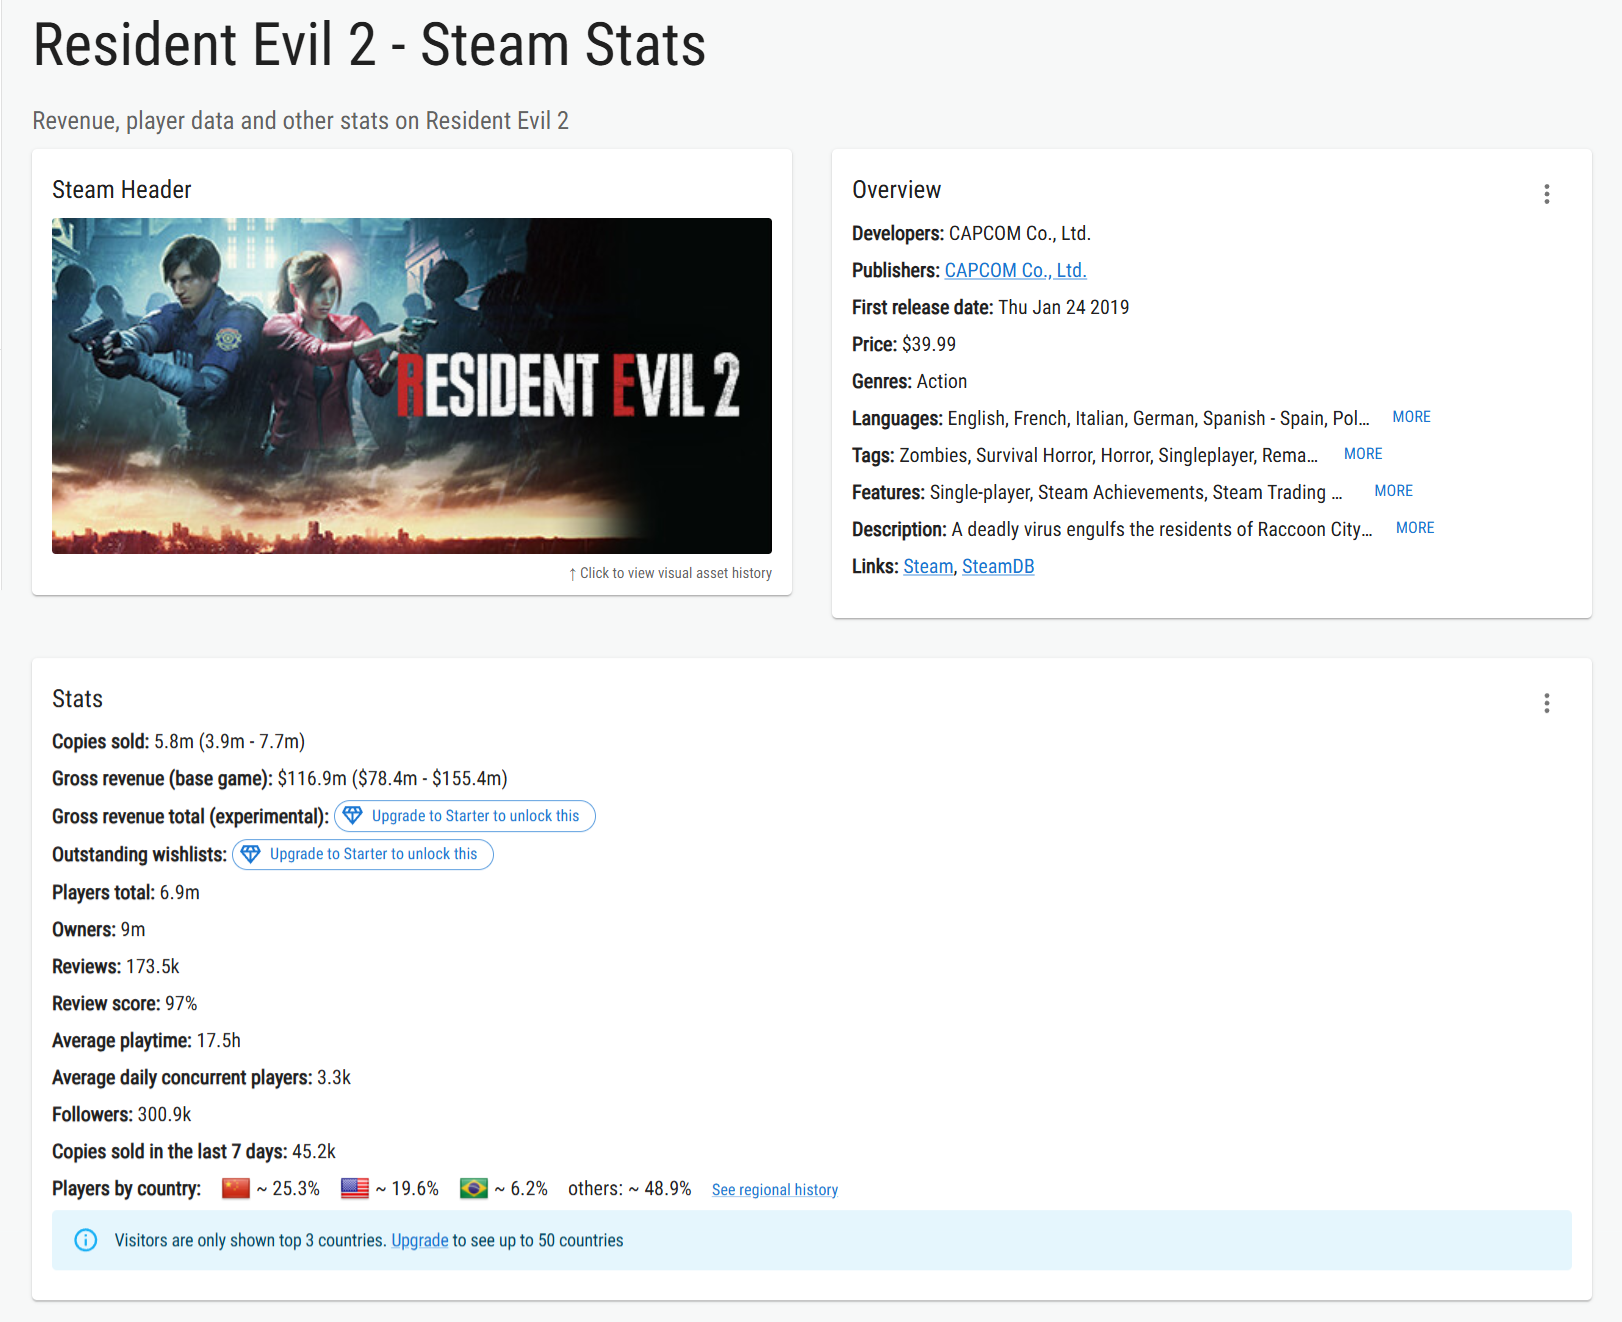The width and height of the screenshot is (1622, 1322).
Task: Click 'Average daily concurrent players: 3.3k' line
Action: (201, 1077)
